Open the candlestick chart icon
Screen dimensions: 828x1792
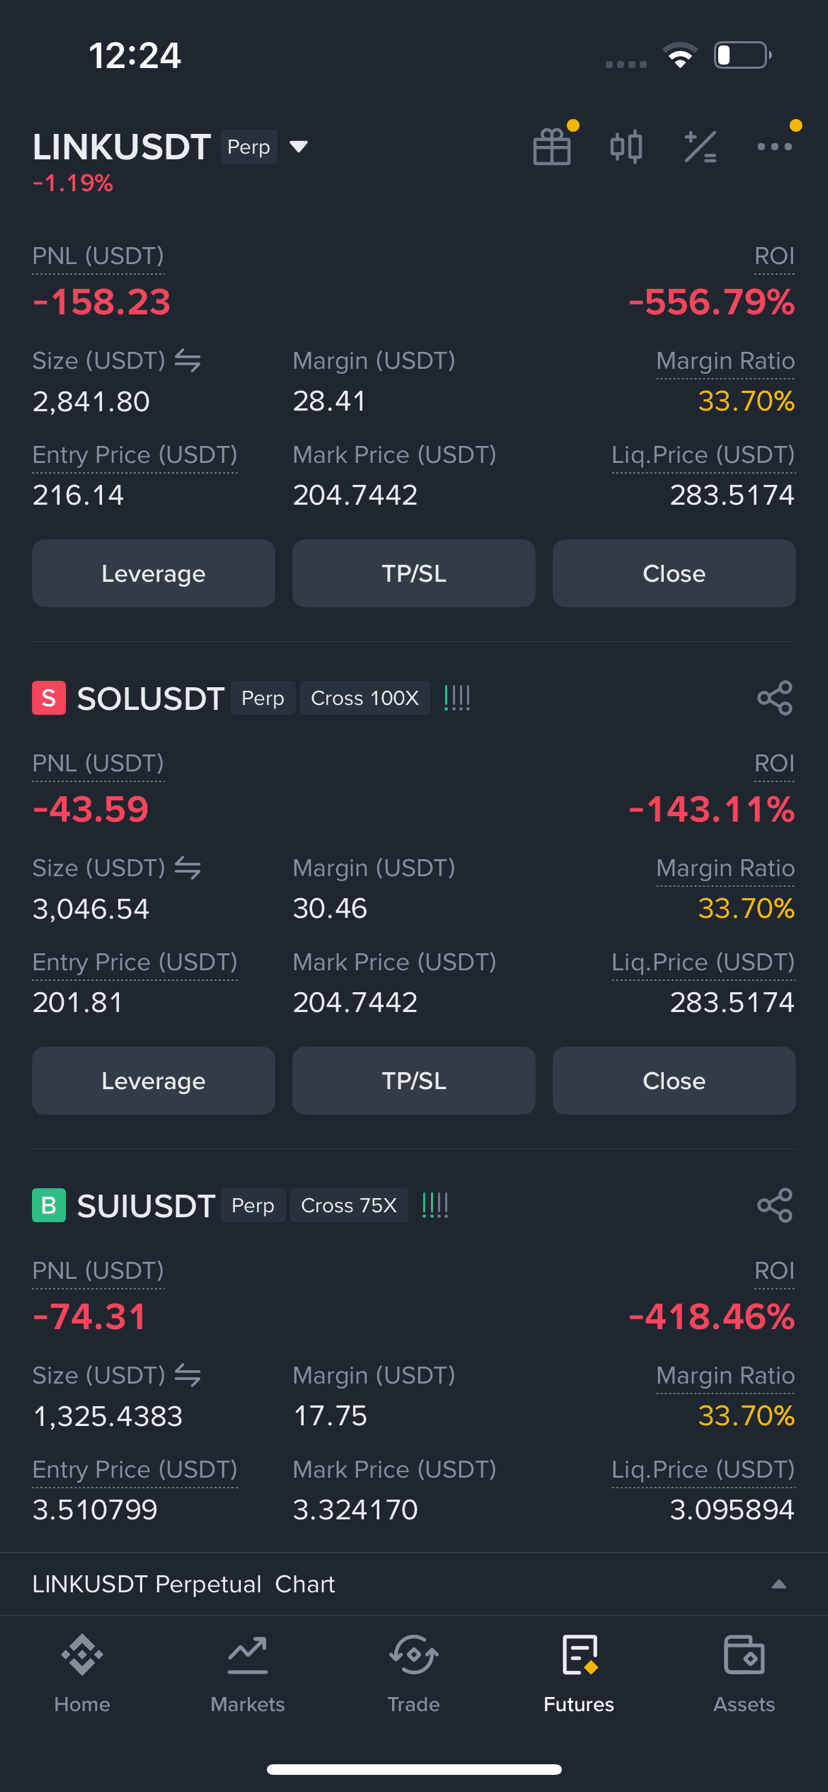point(626,147)
